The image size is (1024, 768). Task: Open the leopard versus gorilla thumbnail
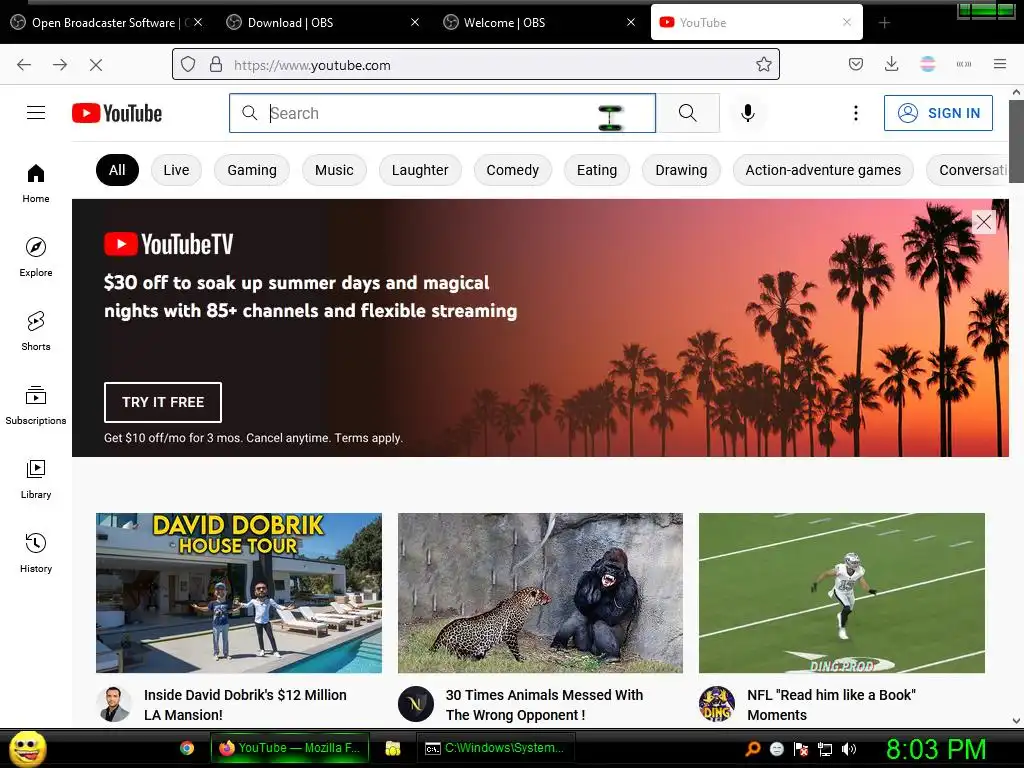540,593
